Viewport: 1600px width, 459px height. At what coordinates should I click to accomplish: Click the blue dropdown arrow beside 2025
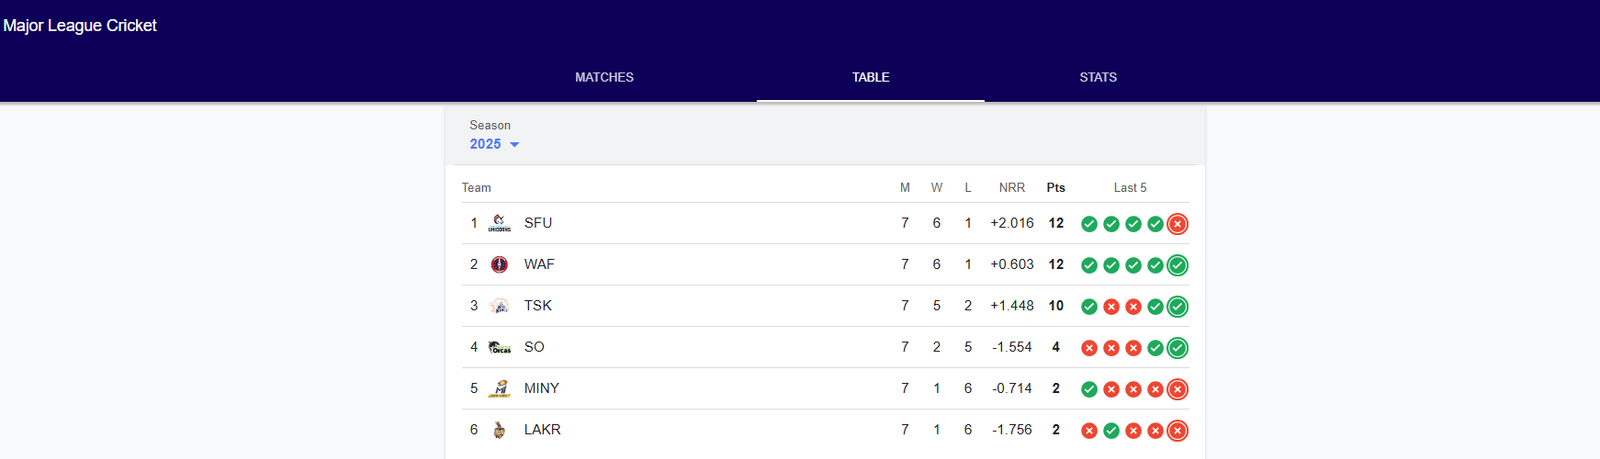pos(515,145)
